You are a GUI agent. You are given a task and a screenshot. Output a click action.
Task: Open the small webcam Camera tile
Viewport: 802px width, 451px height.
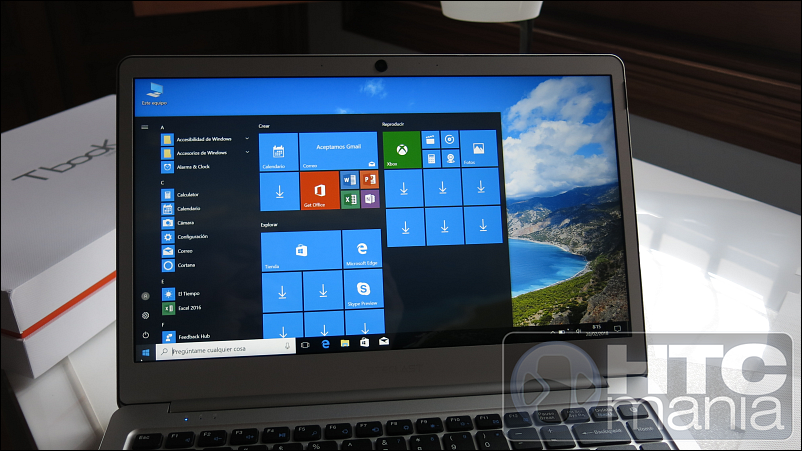(450, 159)
